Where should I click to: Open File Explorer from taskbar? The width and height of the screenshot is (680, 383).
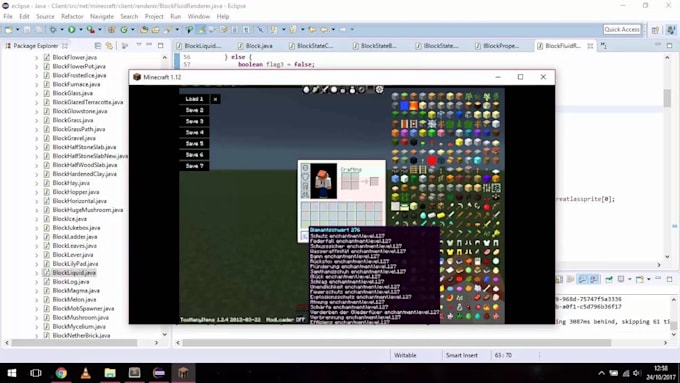110,373
